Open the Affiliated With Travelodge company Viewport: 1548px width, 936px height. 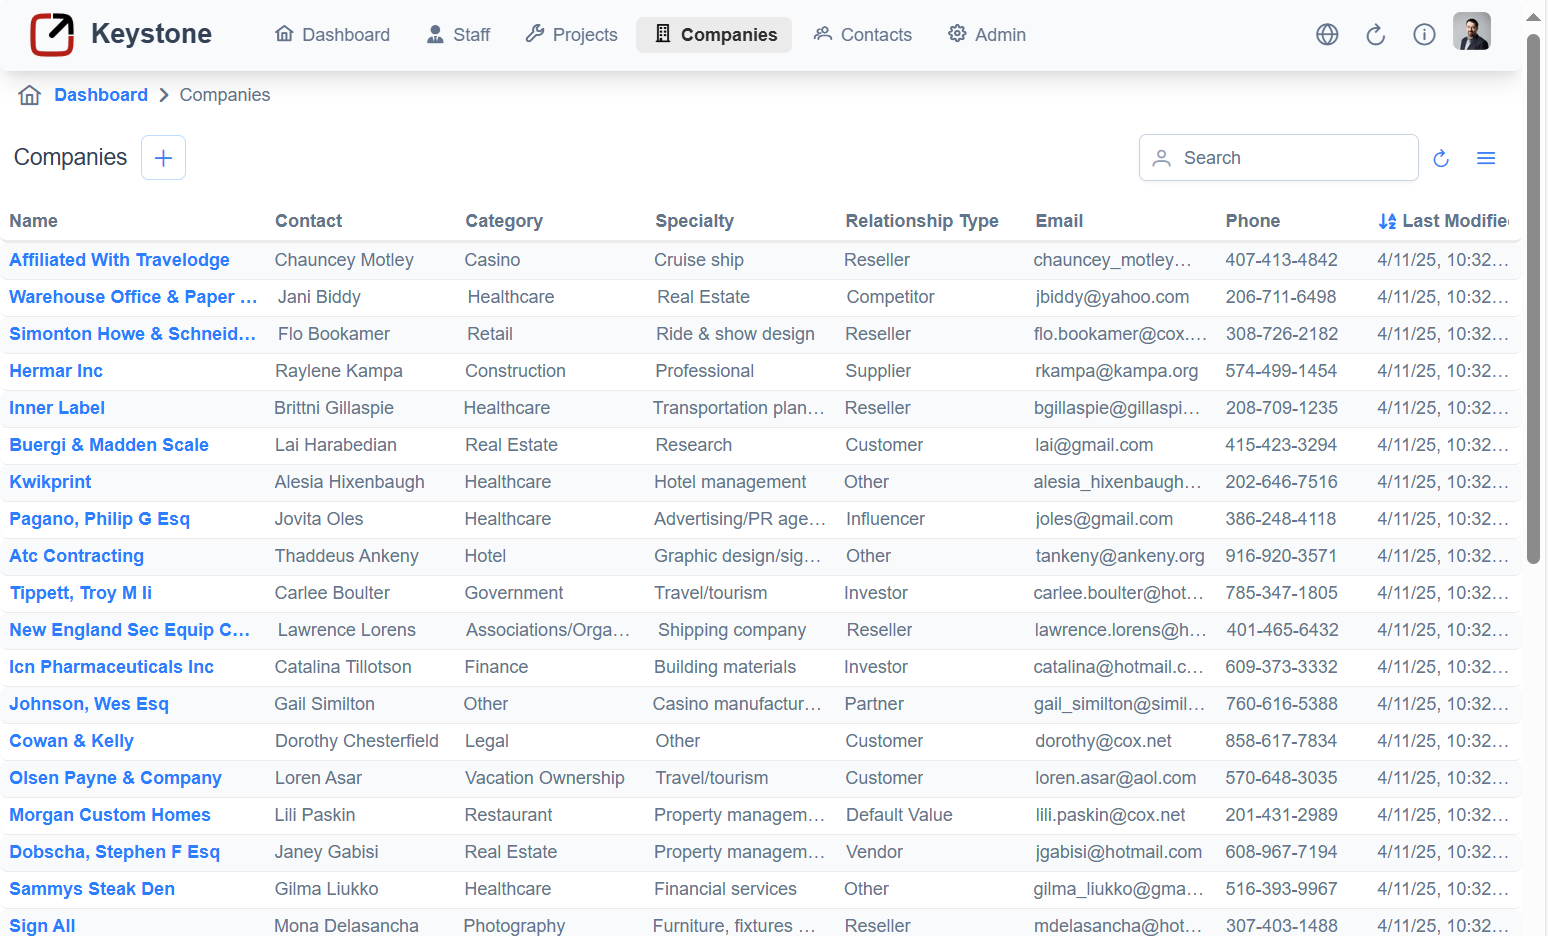(x=119, y=260)
